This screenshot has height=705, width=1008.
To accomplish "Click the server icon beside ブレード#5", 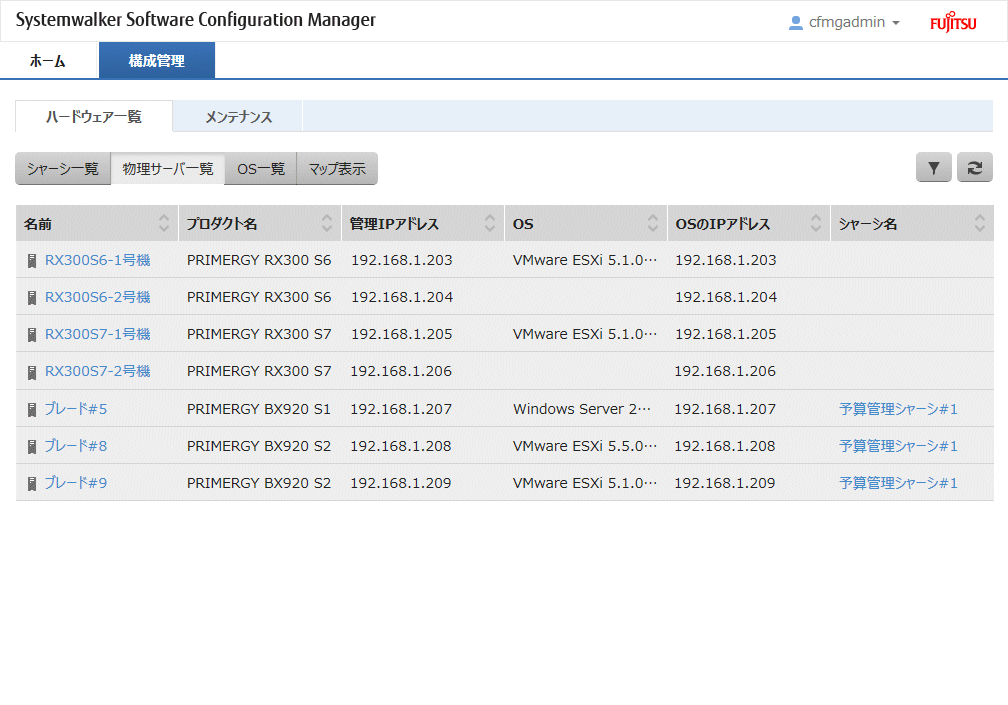I will [32, 409].
